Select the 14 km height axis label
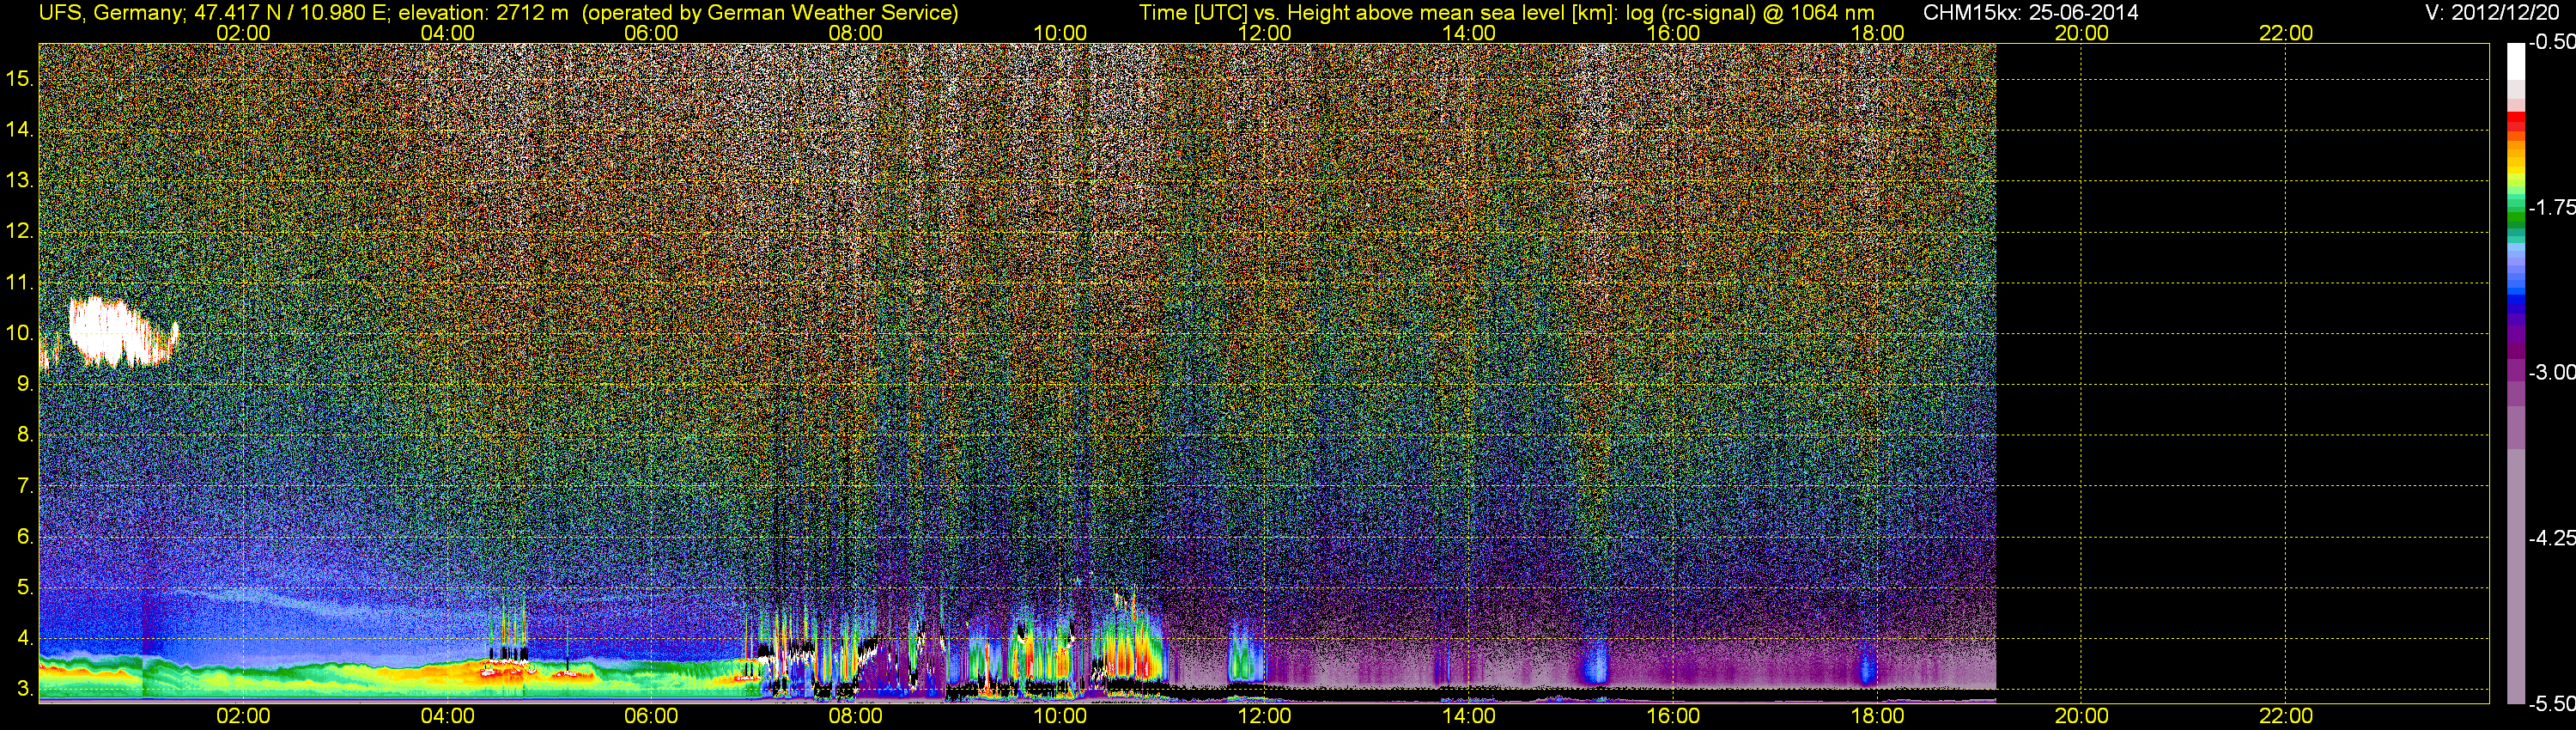The image size is (2576, 730). 20,130
